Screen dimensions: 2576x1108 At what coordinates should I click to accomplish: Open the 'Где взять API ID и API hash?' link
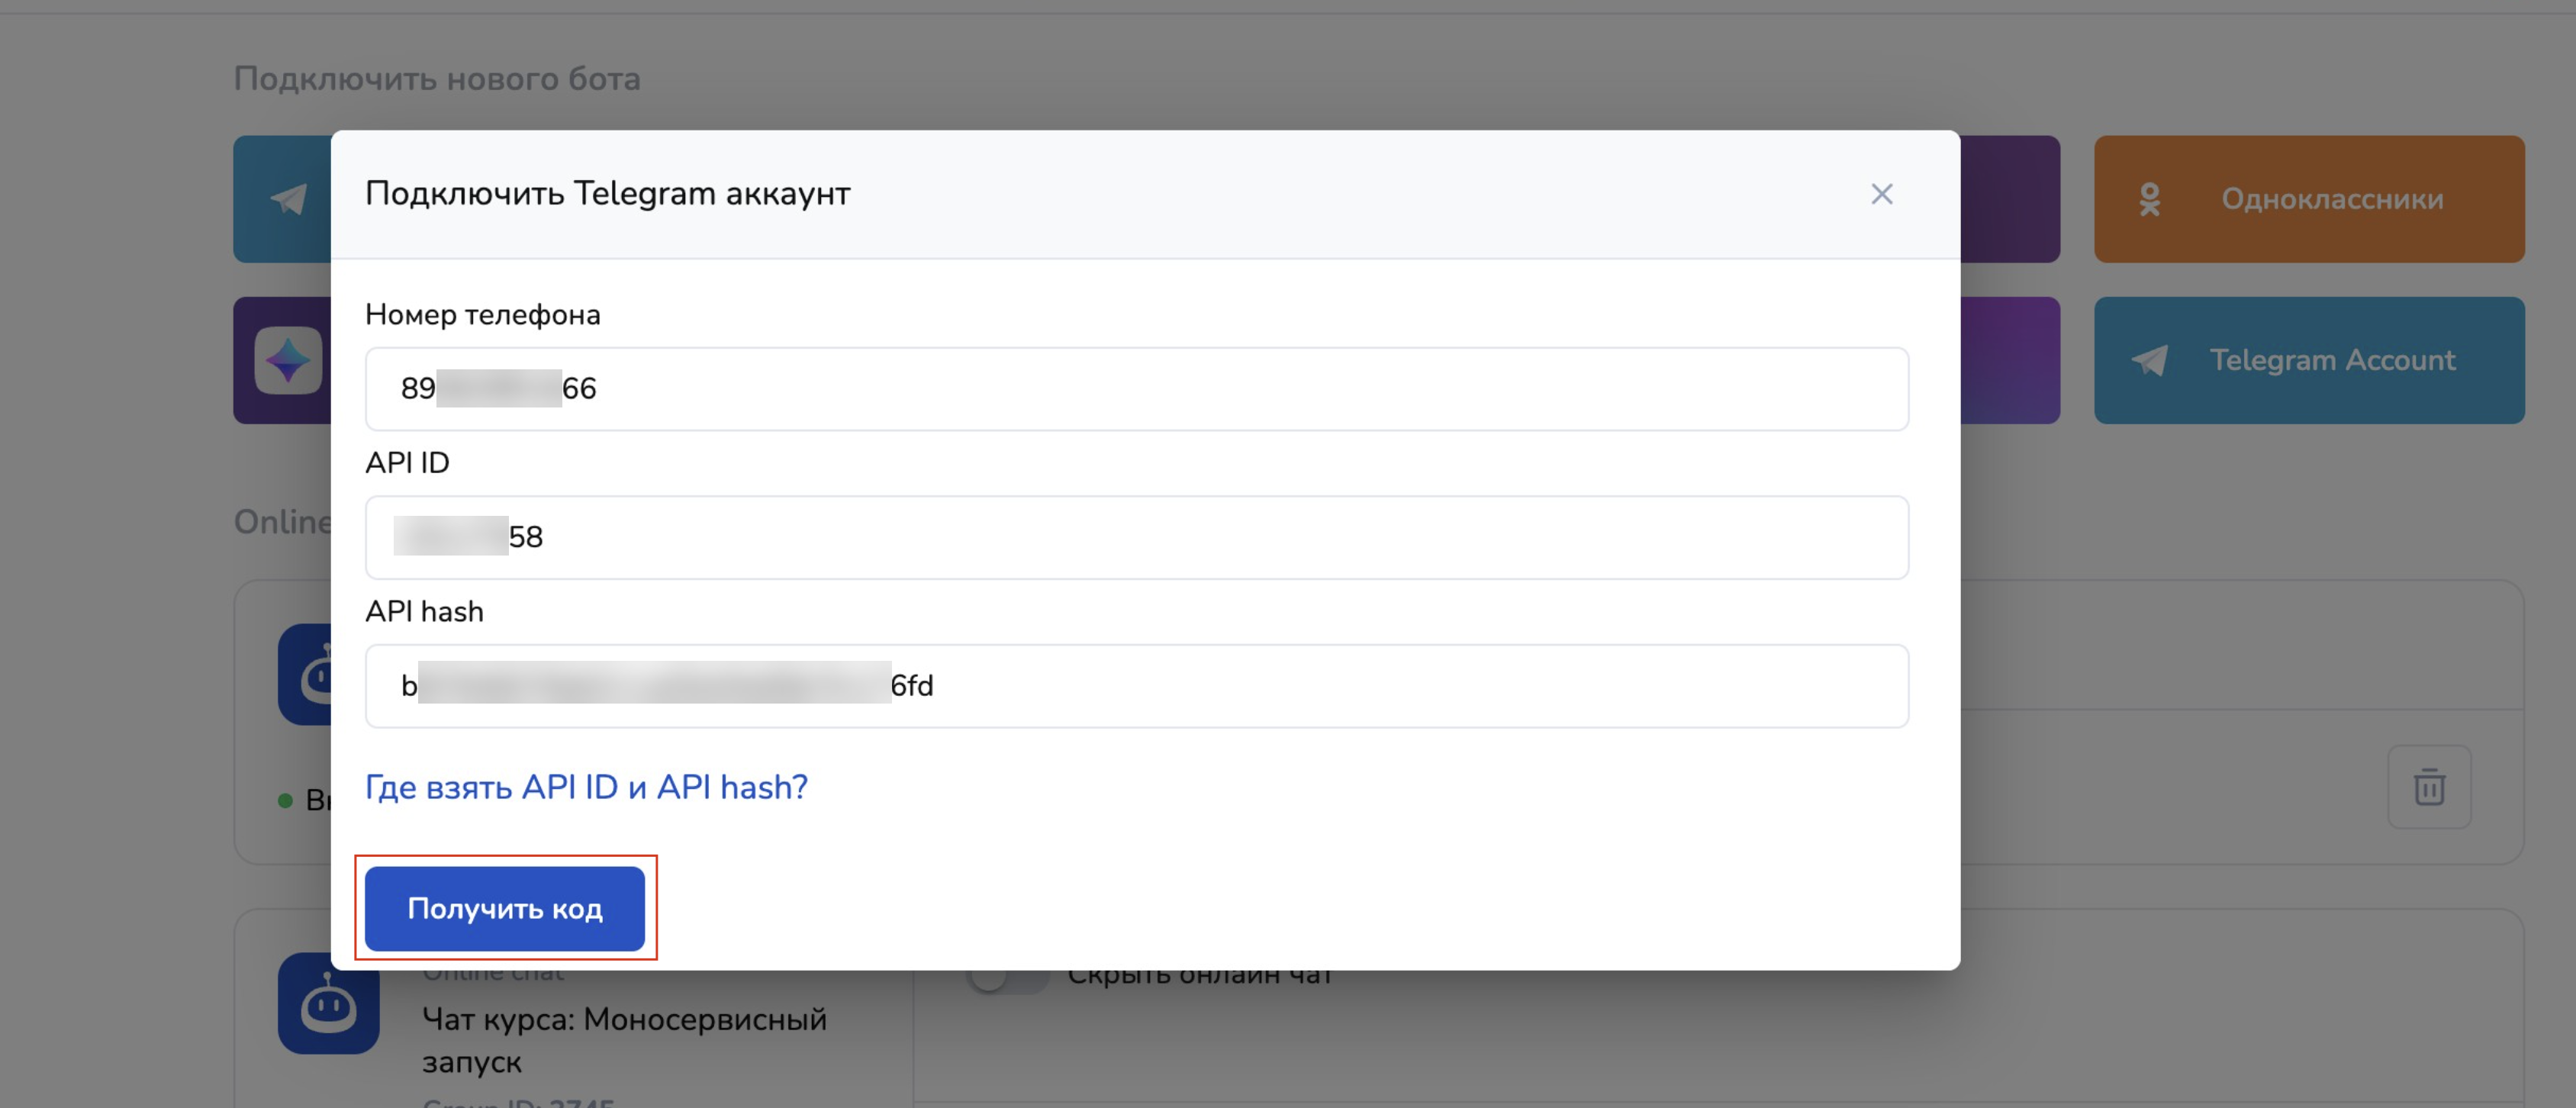(x=586, y=787)
